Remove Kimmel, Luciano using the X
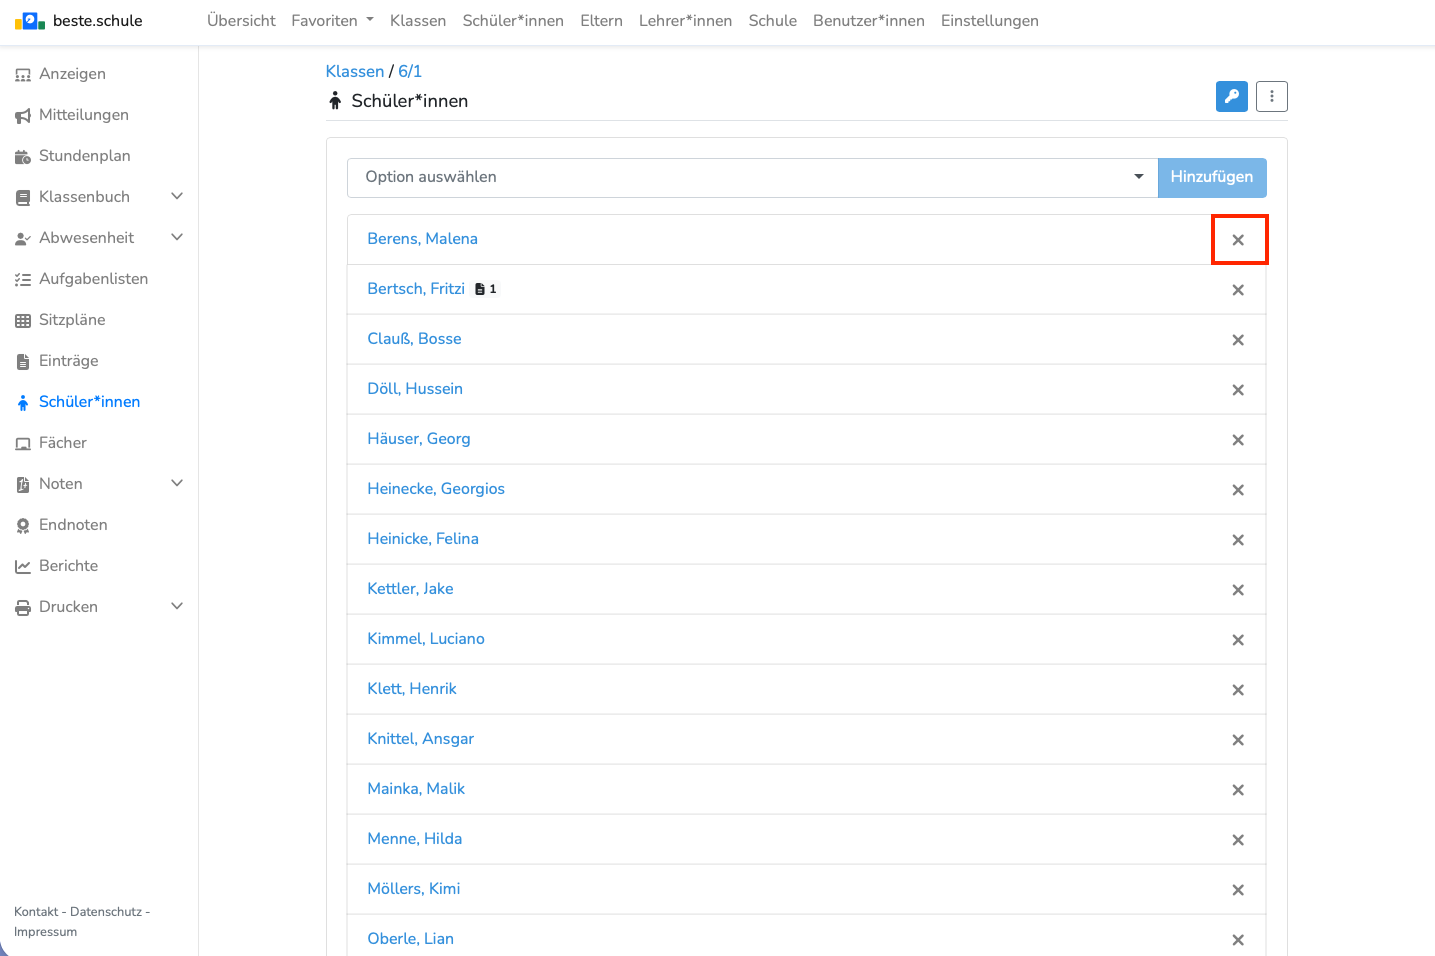The image size is (1435, 956). tap(1238, 640)
